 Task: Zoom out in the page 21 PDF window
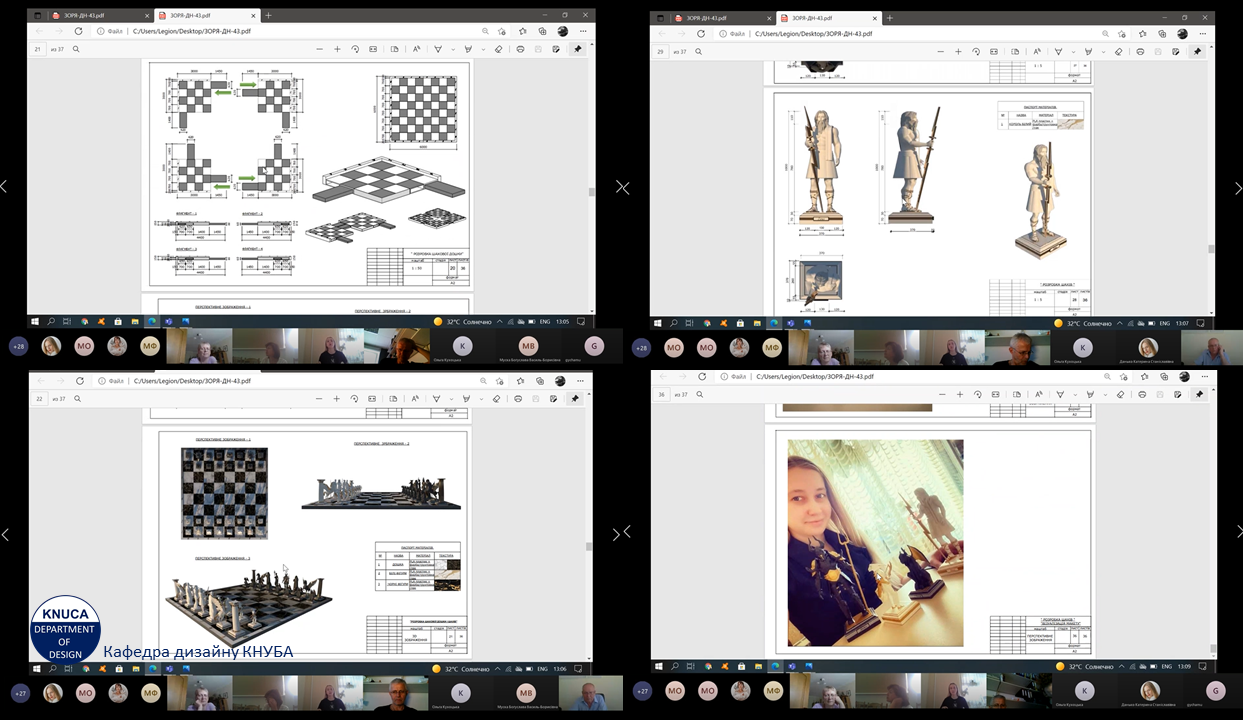click(x=319, y=49)
